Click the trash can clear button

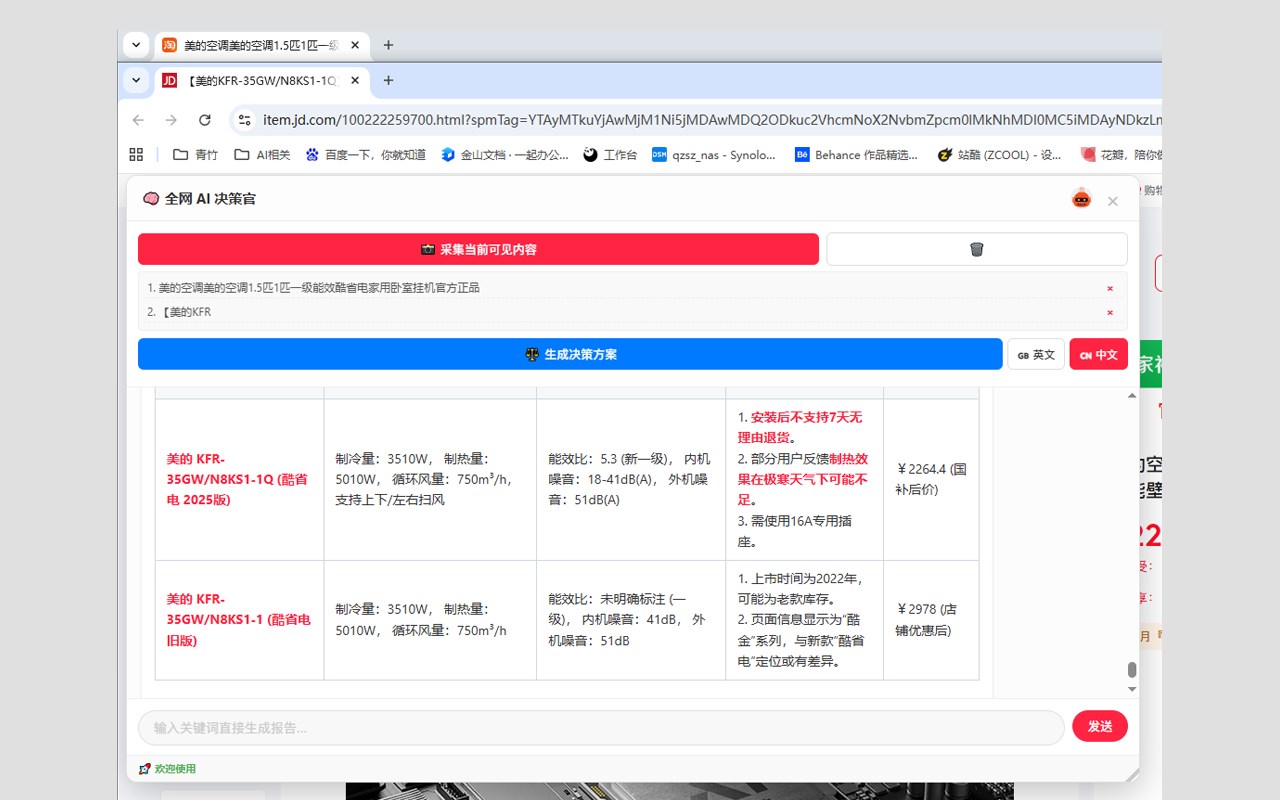(976, 249)
